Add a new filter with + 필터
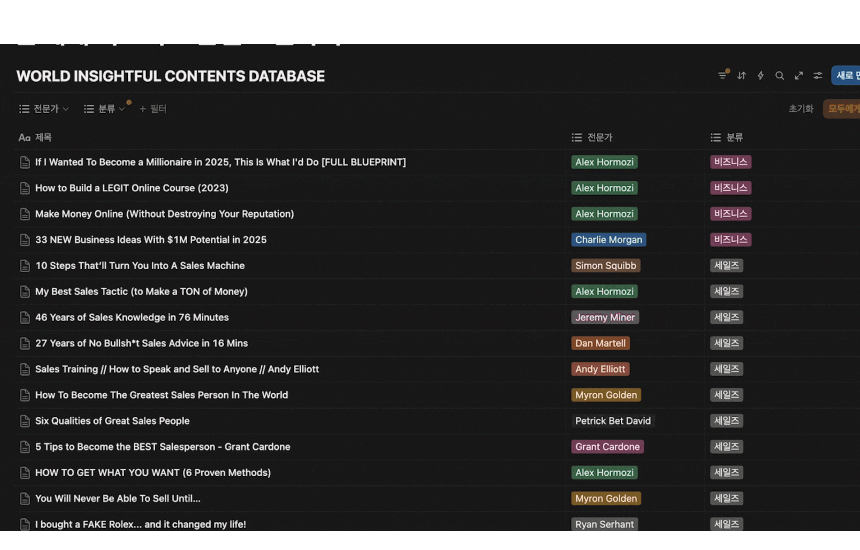 click(153, 108)
